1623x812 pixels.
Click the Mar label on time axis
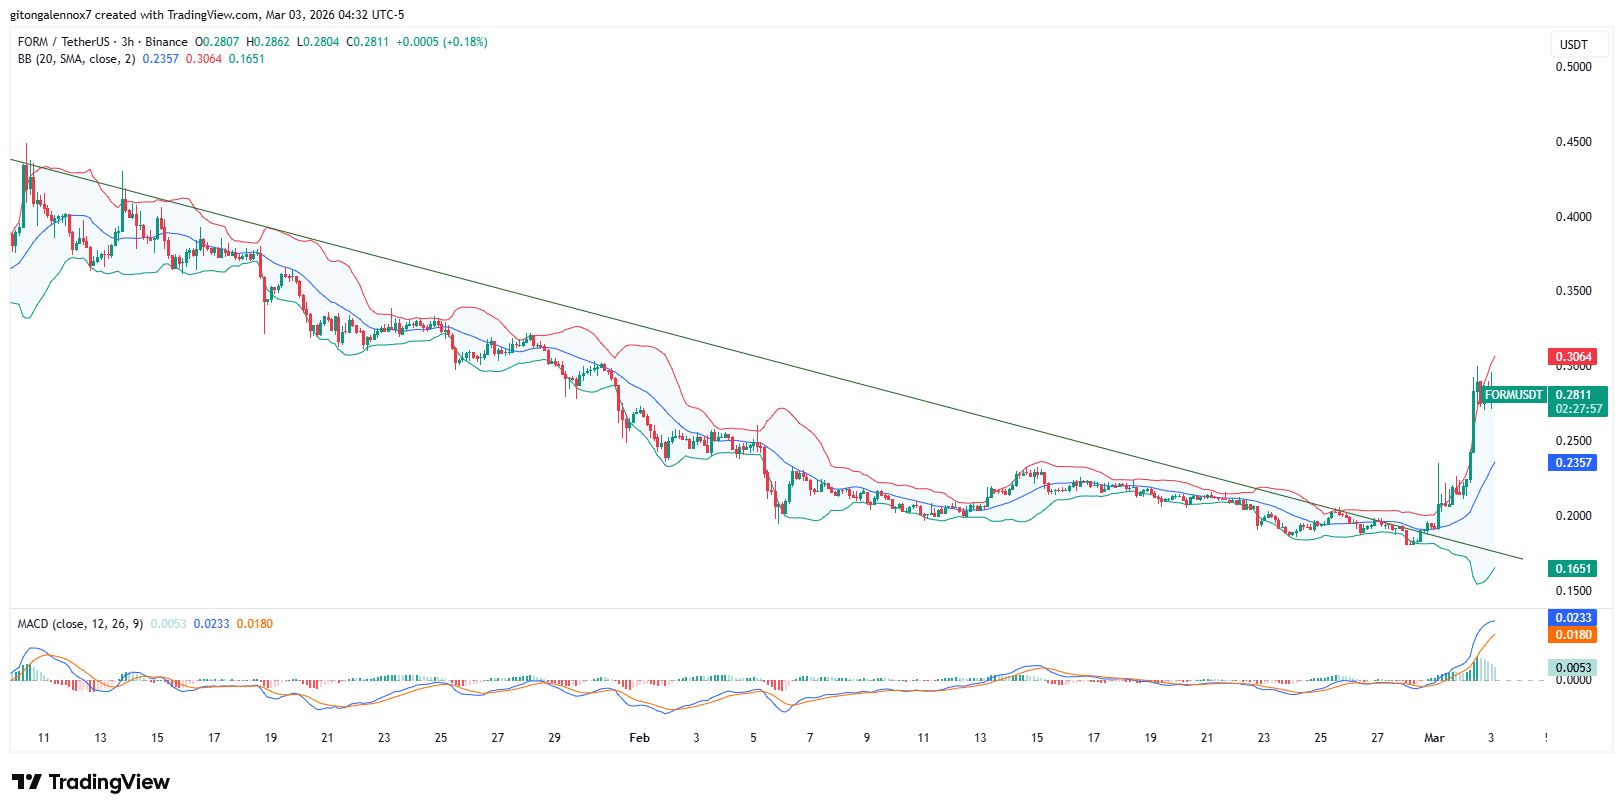pyautogui.click(x=1434, y=738)
